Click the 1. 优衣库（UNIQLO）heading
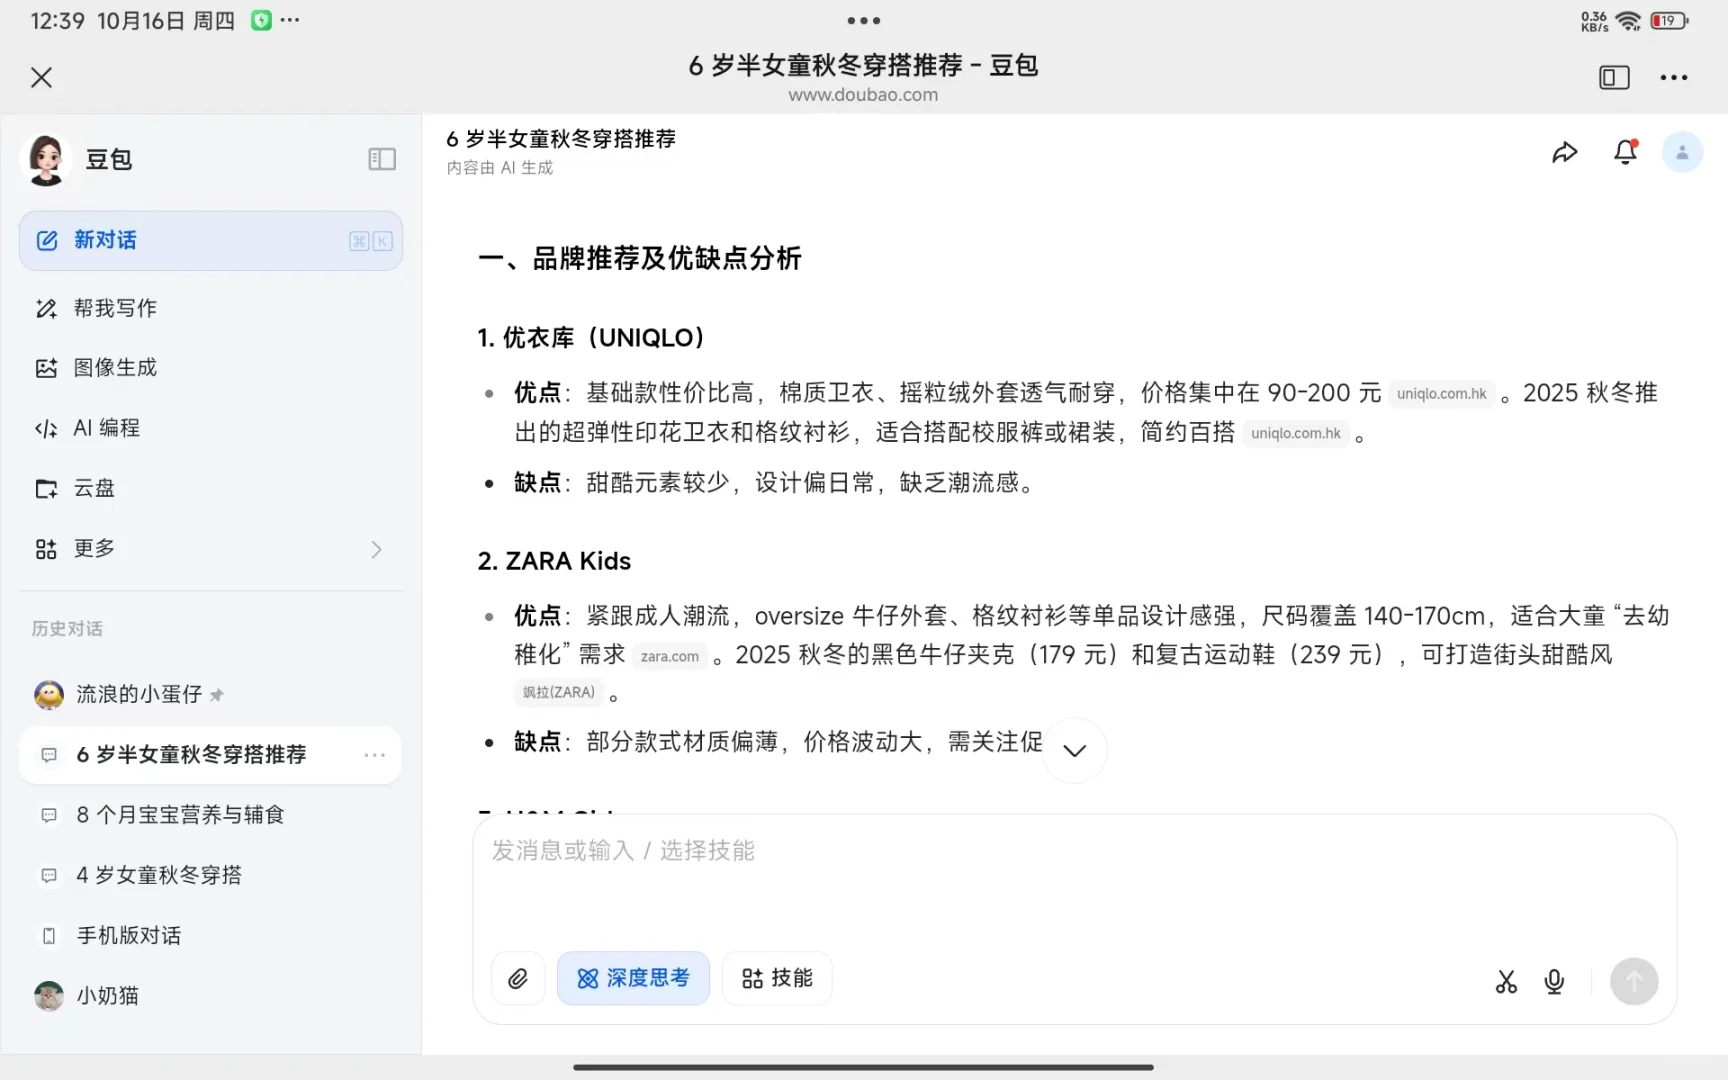Image resolution: width=1728 pixels, height=1080 pixels. coord(591,338)
